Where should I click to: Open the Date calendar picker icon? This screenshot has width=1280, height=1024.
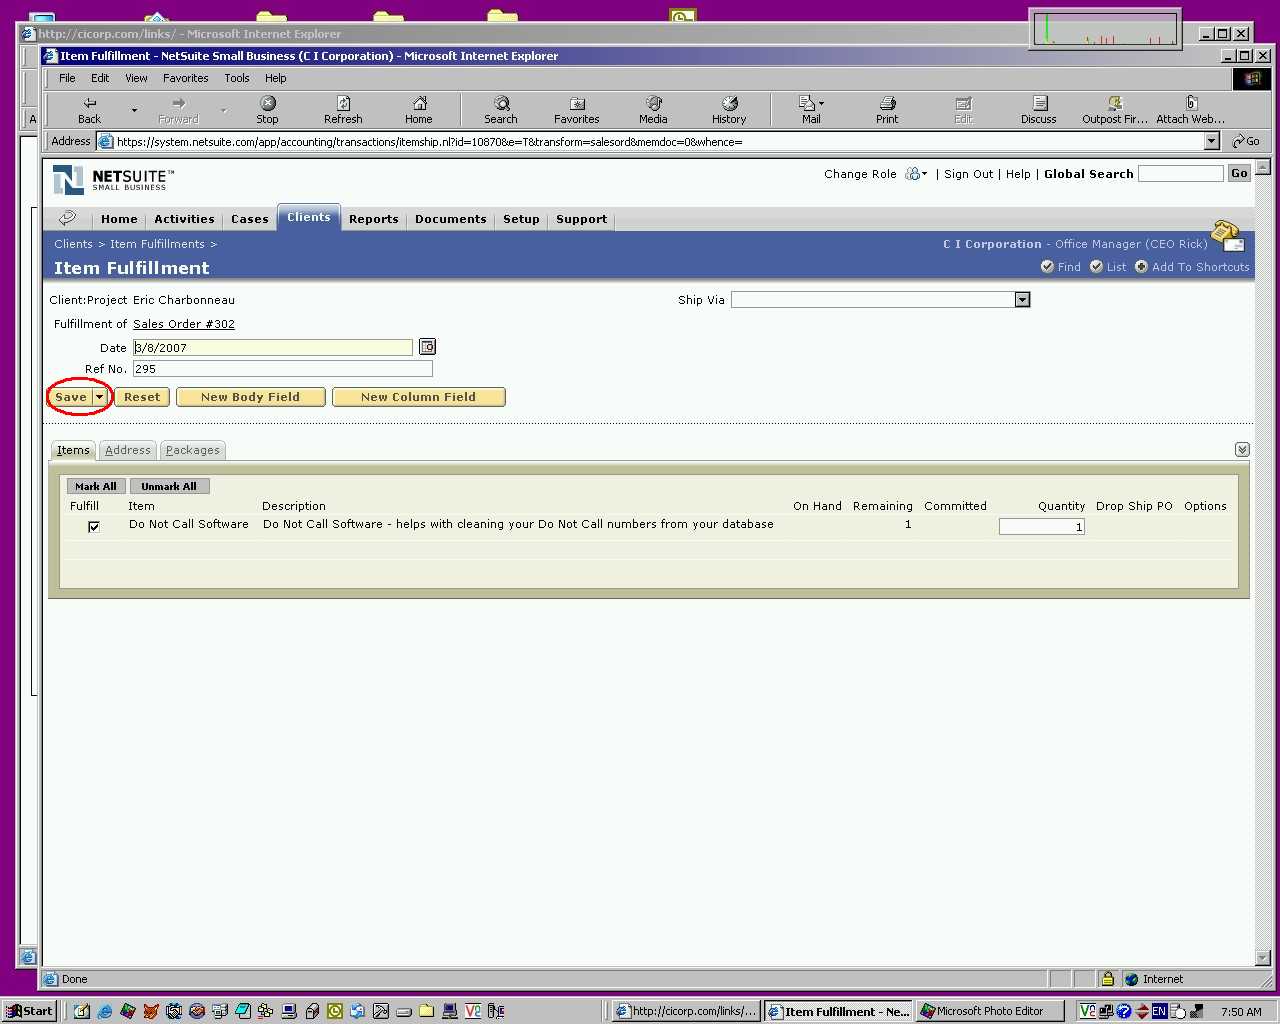[427, 347]
